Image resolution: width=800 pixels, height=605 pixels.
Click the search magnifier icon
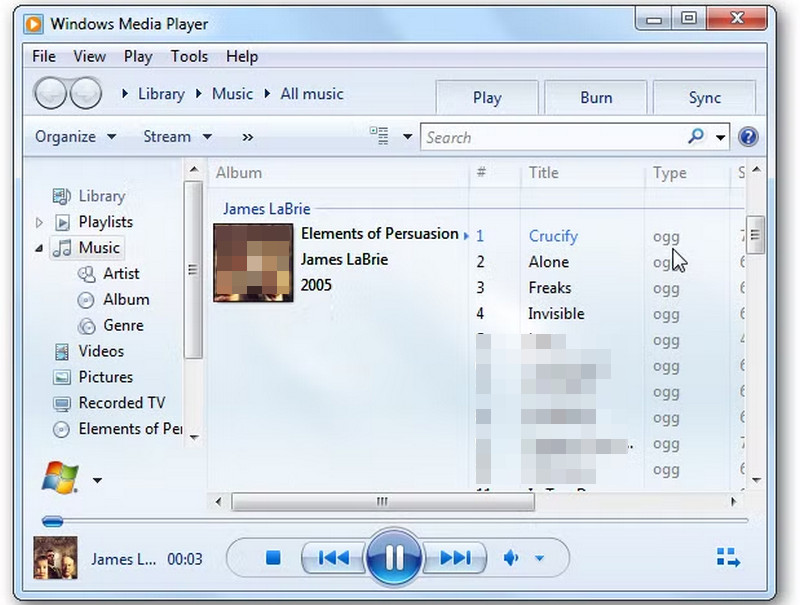[x=696, y=136]
